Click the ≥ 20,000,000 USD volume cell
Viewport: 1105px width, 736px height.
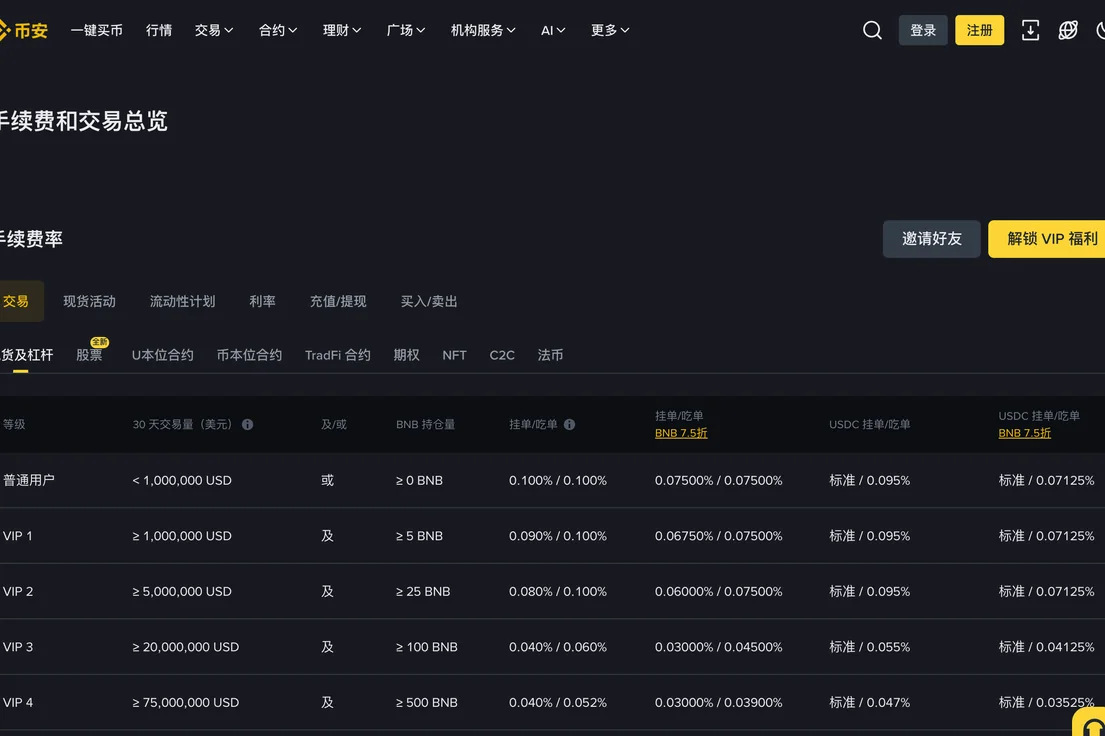185,647
